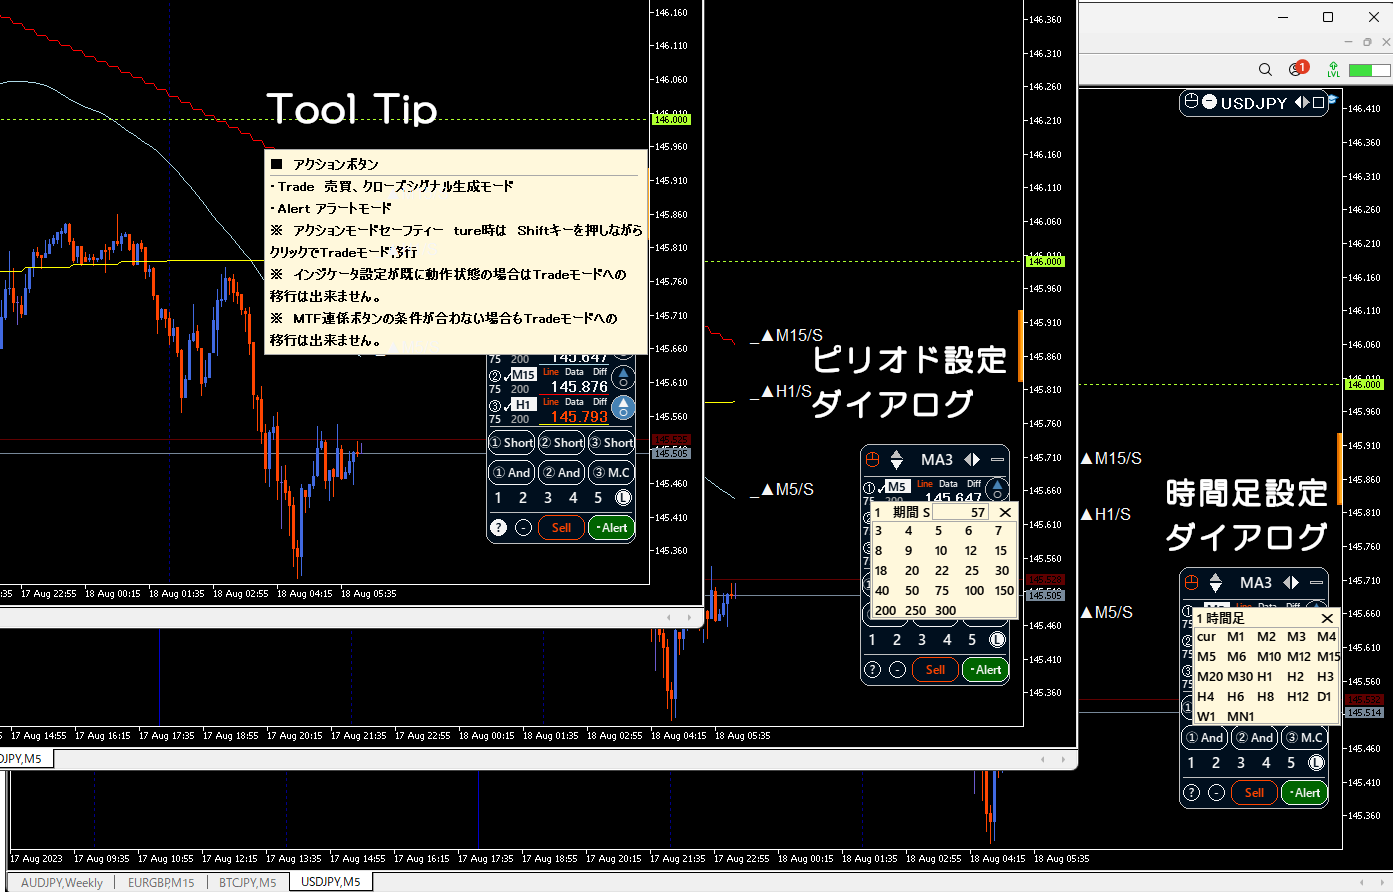
Task: Click the orange mouse icon on the 期間 dialog panel
Action: tap(872, 459)
